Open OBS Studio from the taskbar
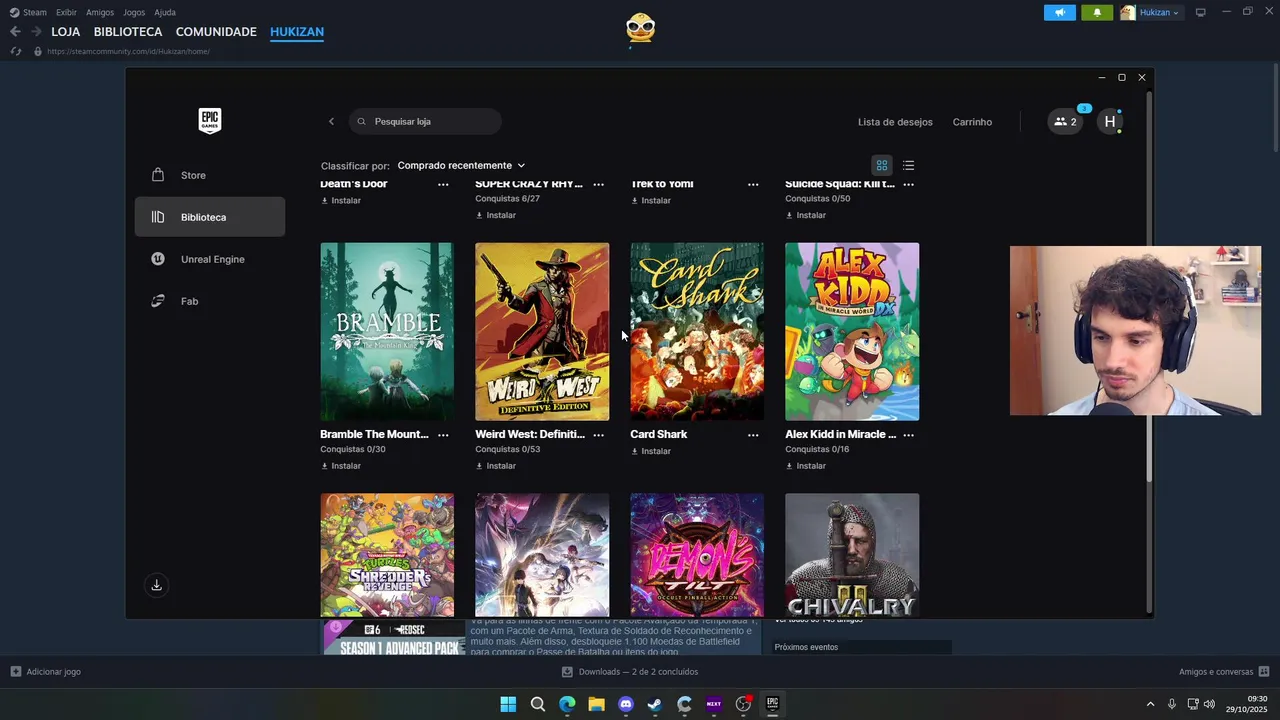This screenshot has height=720, width=1280. (743, 704)
